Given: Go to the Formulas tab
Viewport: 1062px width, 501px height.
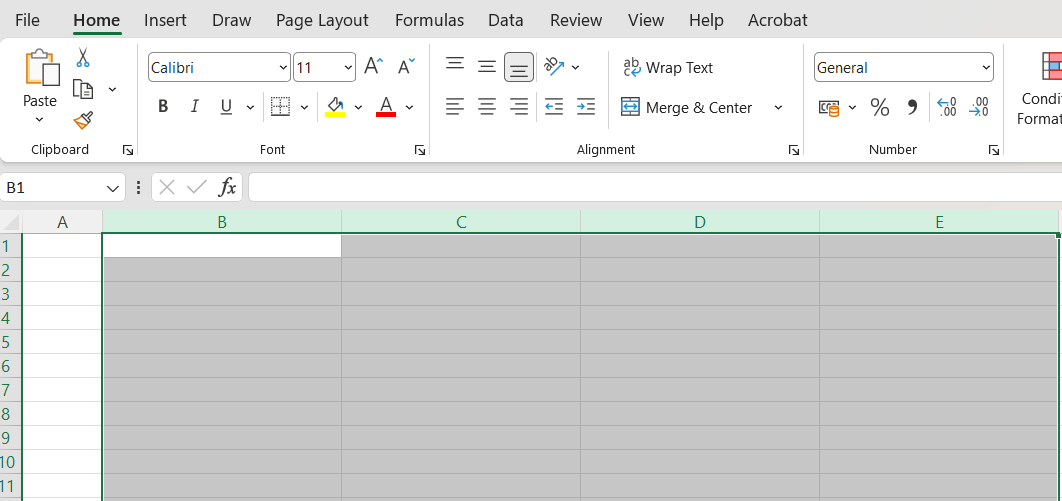Looking at the screenshot, I should 429,20.
